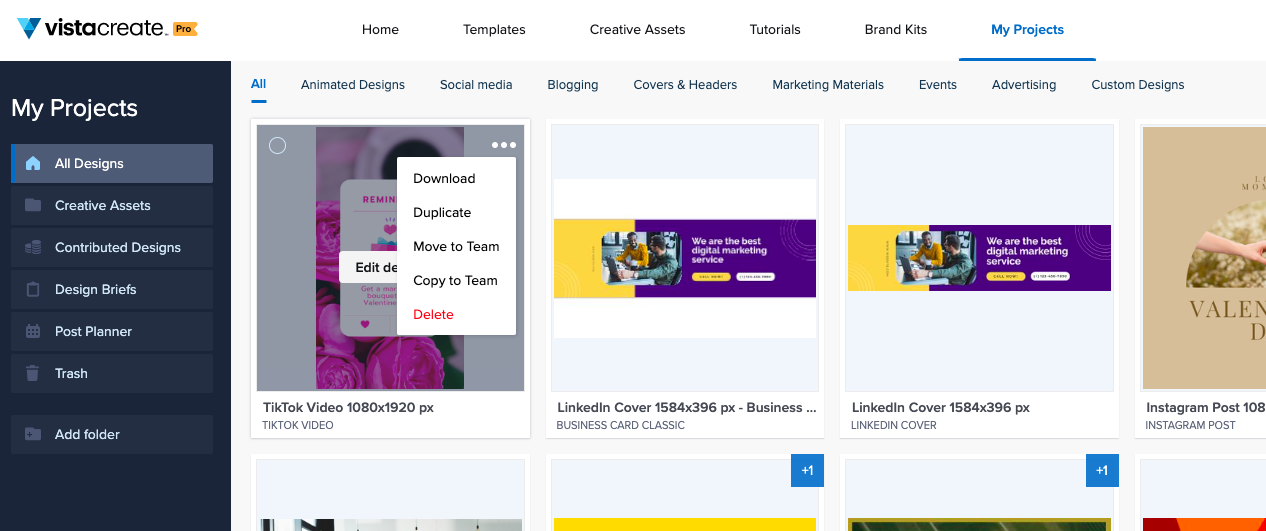Screen dimensions: 1266x531
Task: Open All Designs in the sidebar
Action: tap(112, 163)
